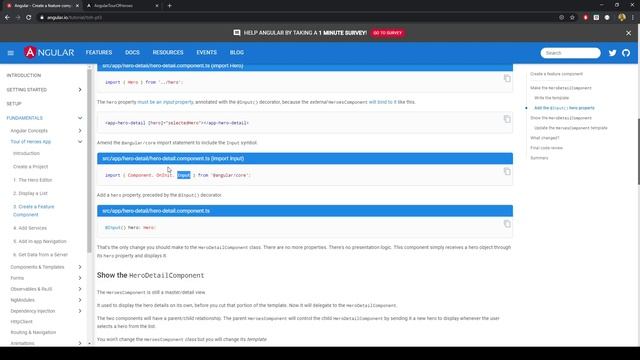This screenshot has width=640, height=360.
Task: Open the BLOG nav item
Action: (237, 53)
